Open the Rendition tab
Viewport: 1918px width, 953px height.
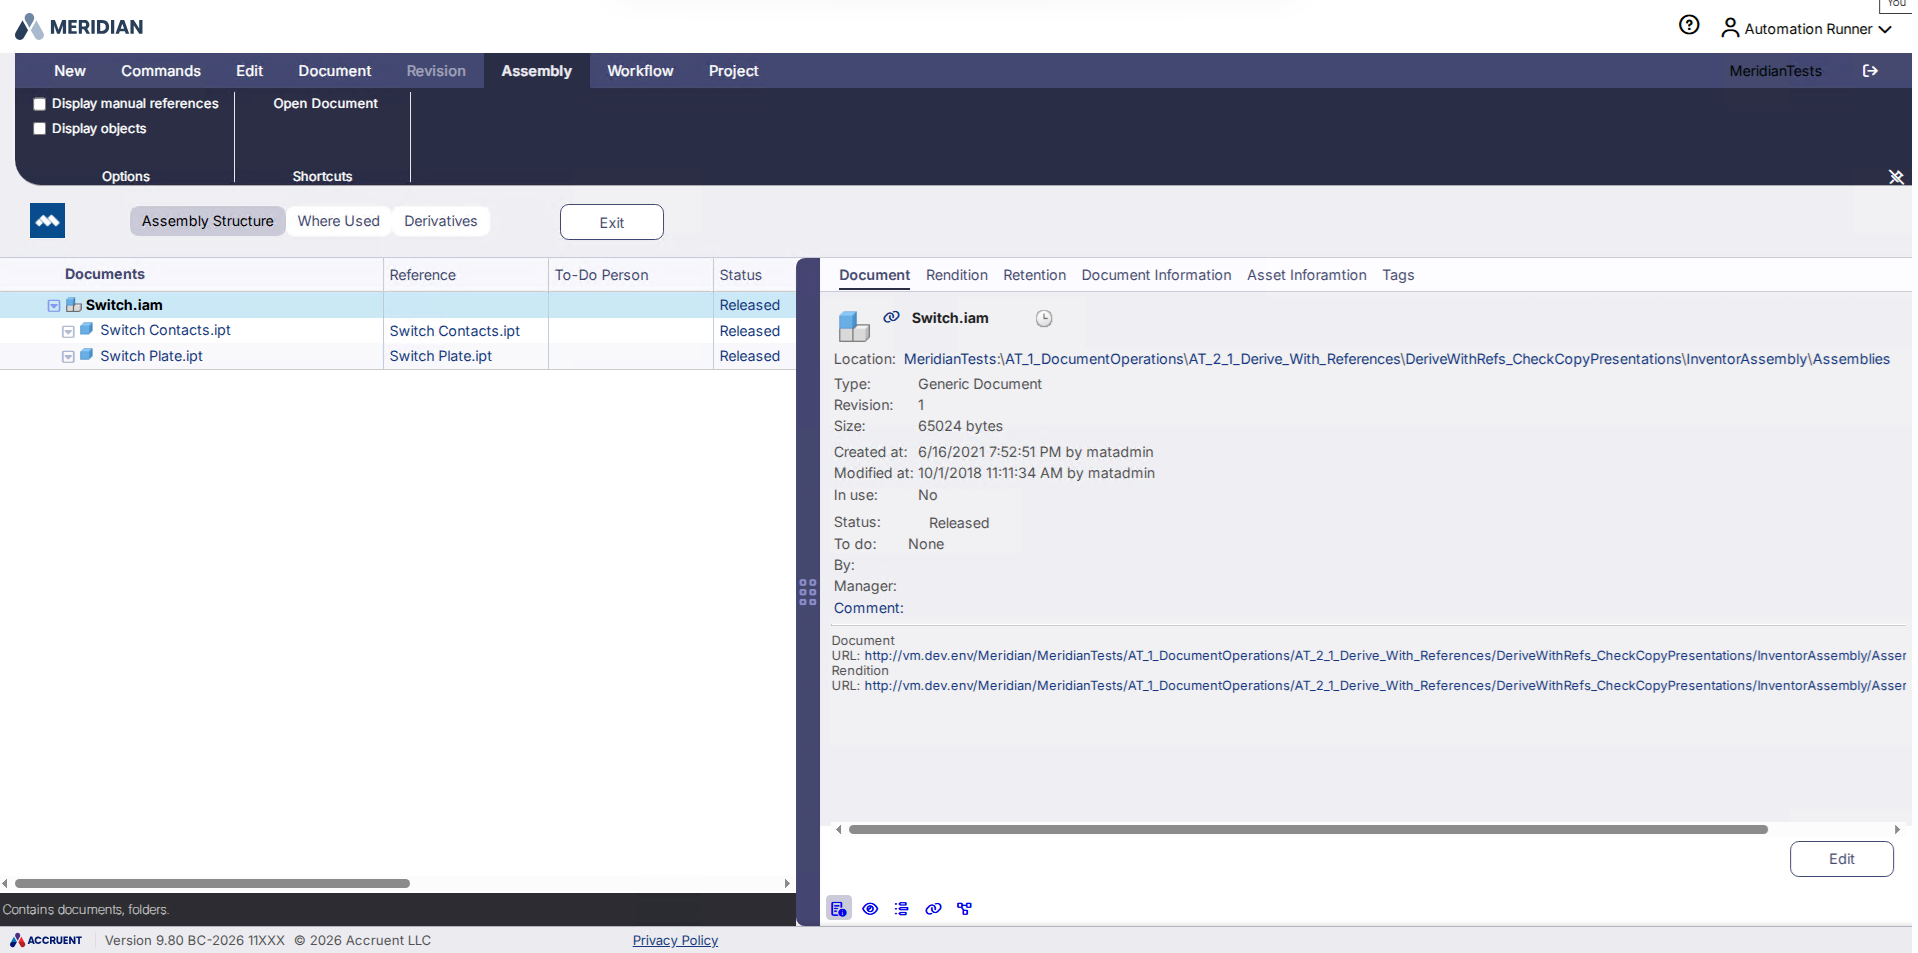(x=956, y=275)
